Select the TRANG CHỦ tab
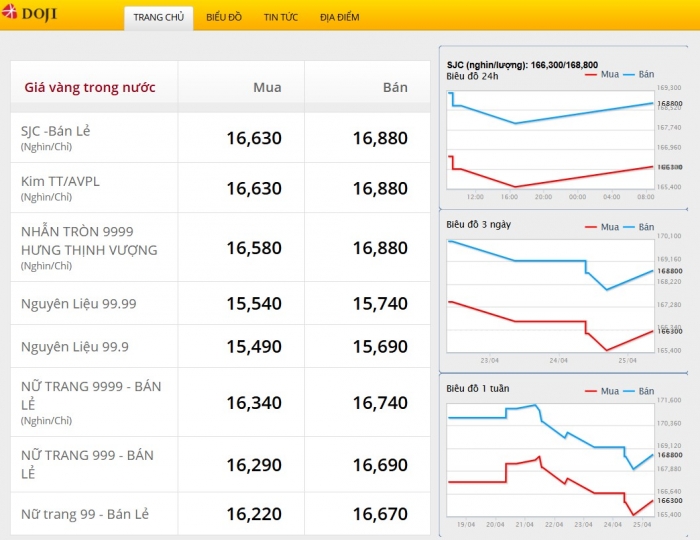 coord(158,18)
